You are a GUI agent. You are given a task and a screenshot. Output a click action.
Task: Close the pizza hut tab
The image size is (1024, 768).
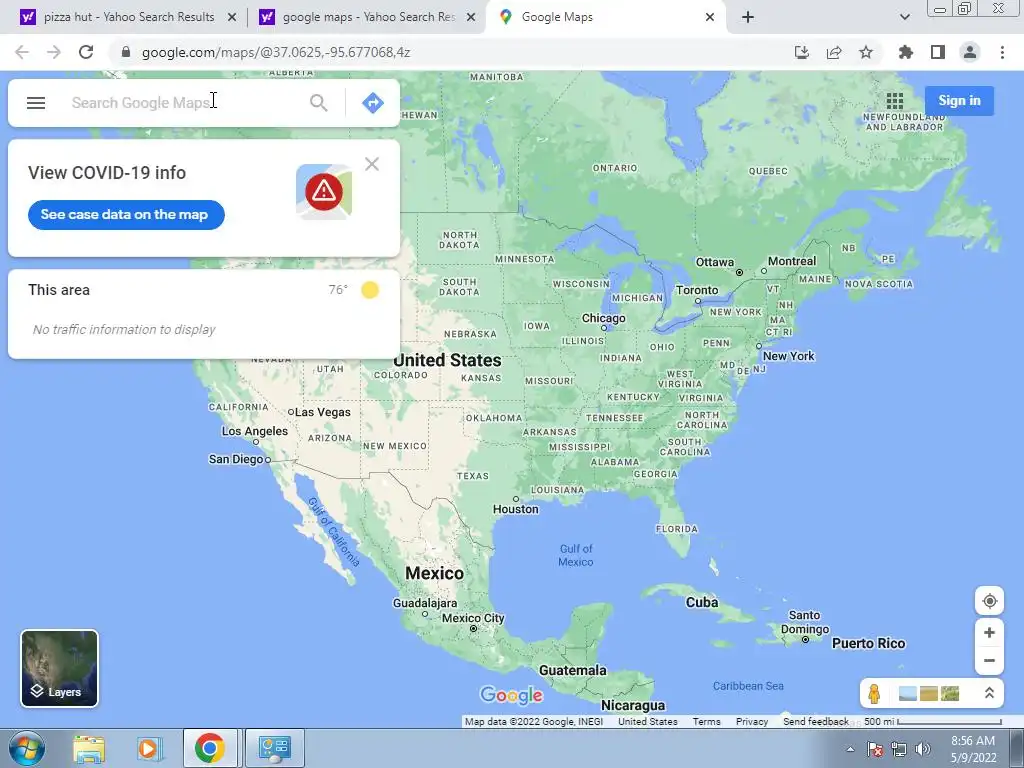point(232,17)
